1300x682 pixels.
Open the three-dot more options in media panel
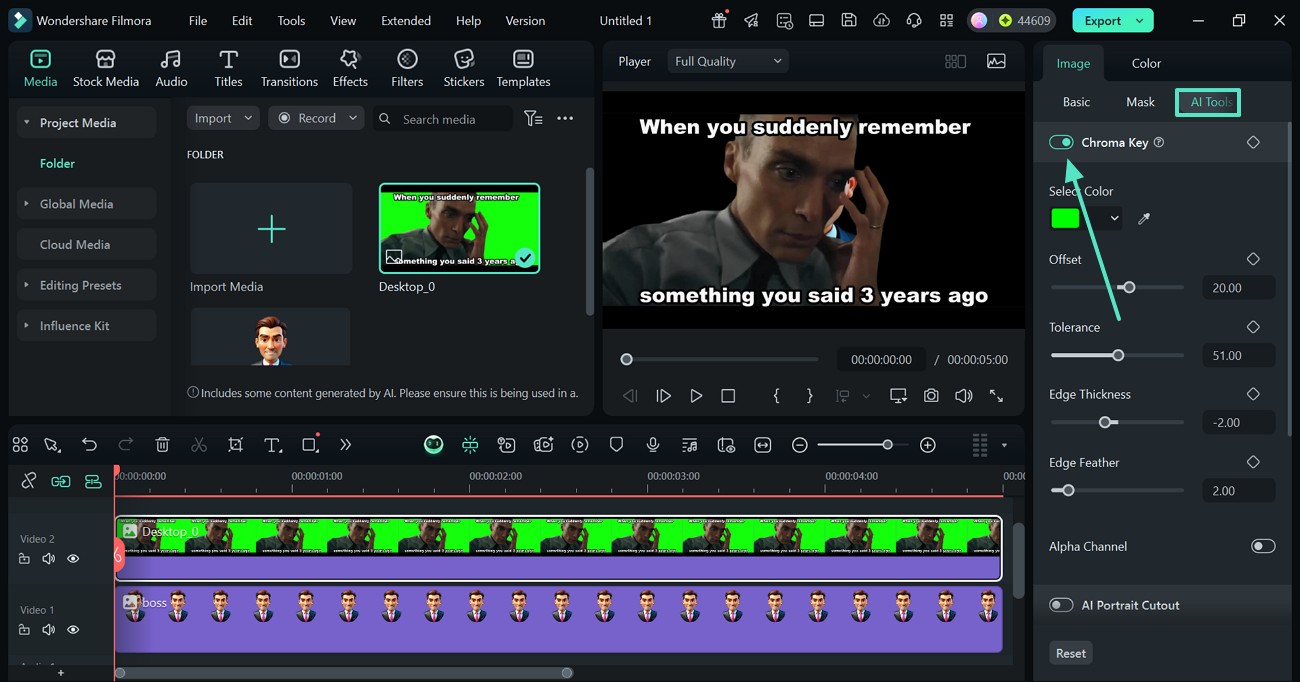[565, 118]
